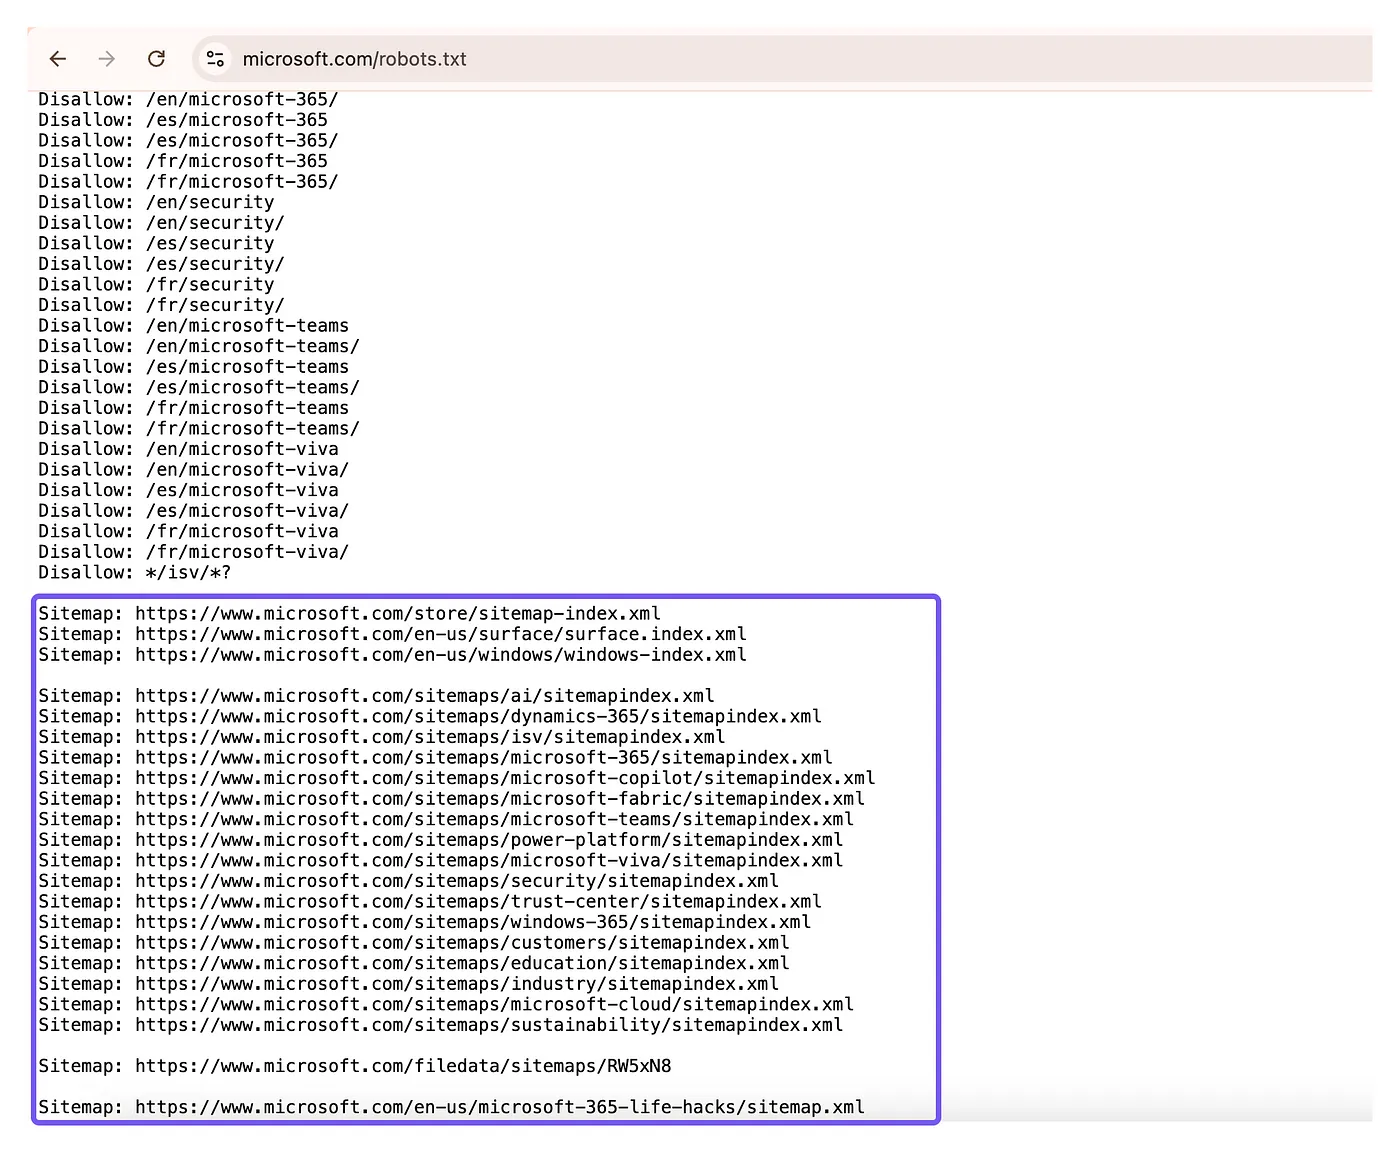Click the line 'Disallow: /es/microsoft-teams/'

coord(199,387)
